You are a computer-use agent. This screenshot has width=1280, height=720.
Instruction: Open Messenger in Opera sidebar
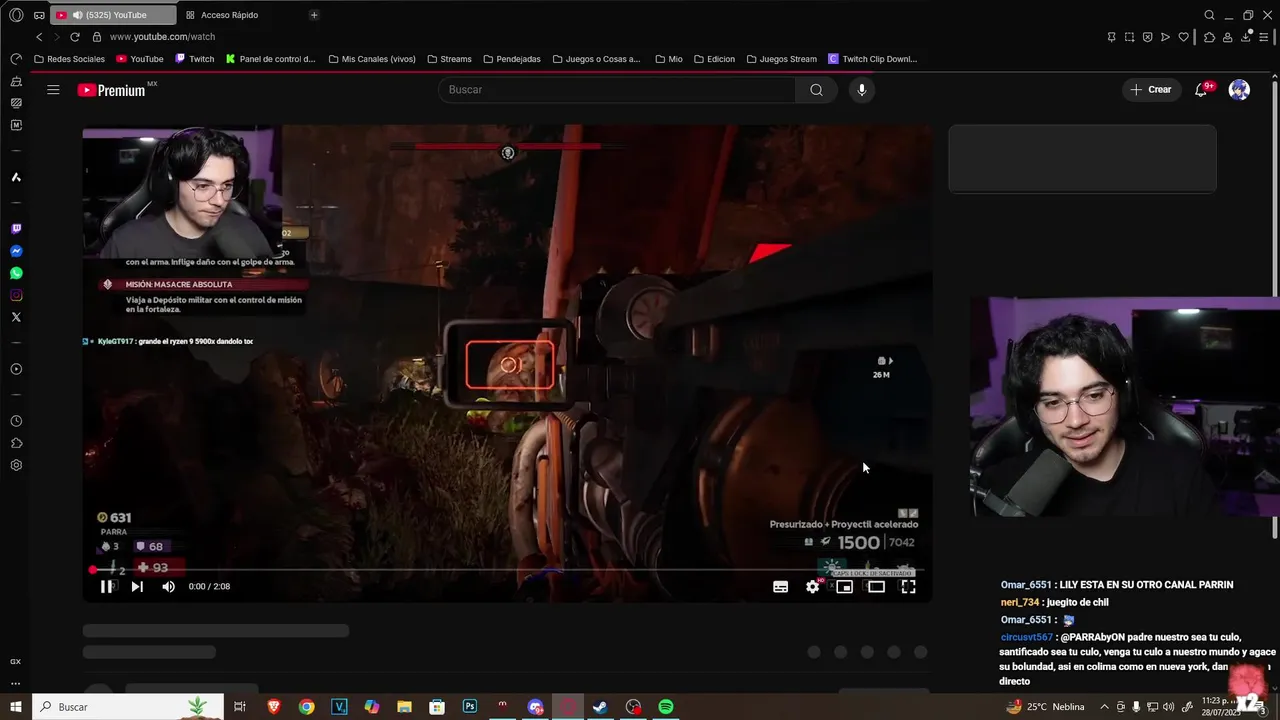click(16, 251)
